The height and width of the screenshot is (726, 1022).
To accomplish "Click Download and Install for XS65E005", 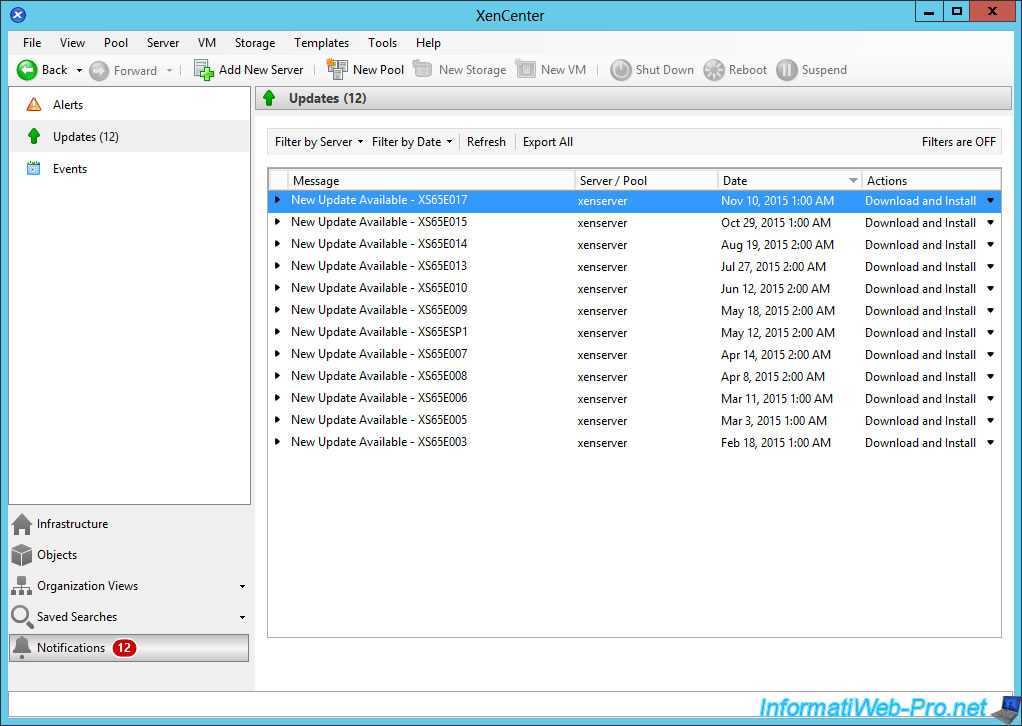I will [x=920, y=420].
